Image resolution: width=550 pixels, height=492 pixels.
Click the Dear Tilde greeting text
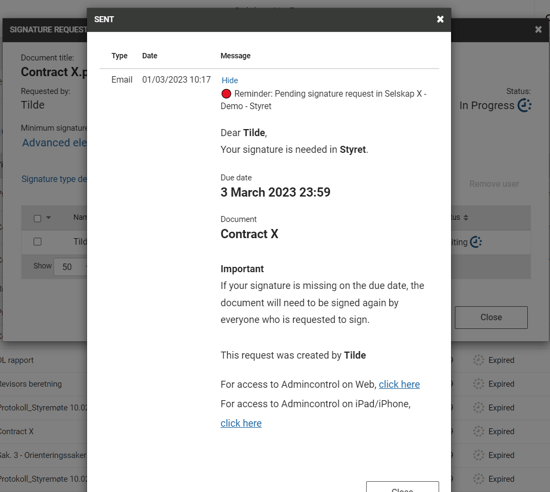point(244,133)
